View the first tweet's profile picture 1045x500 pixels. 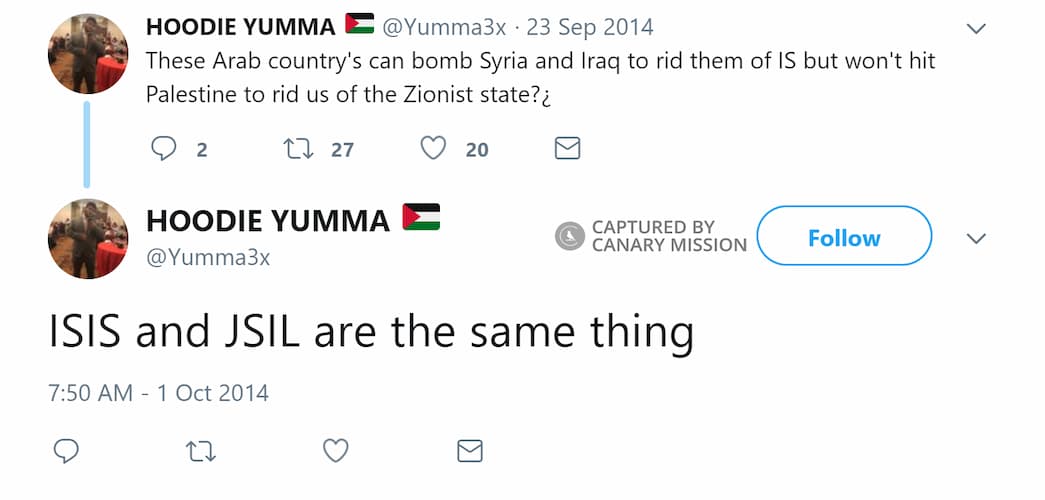click(x=88, y=52)
